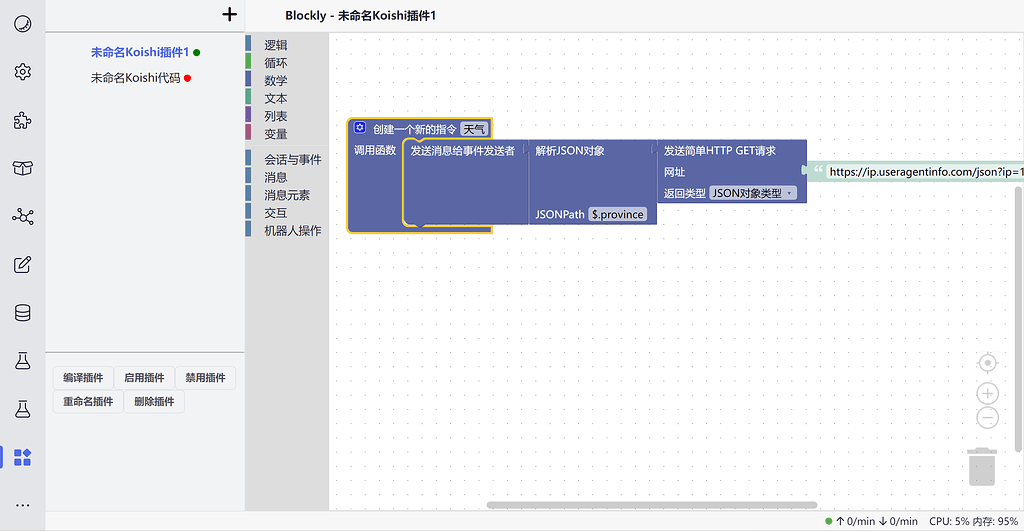
Task: Click the 删除插件 button
Action: [x=154, y=402]
